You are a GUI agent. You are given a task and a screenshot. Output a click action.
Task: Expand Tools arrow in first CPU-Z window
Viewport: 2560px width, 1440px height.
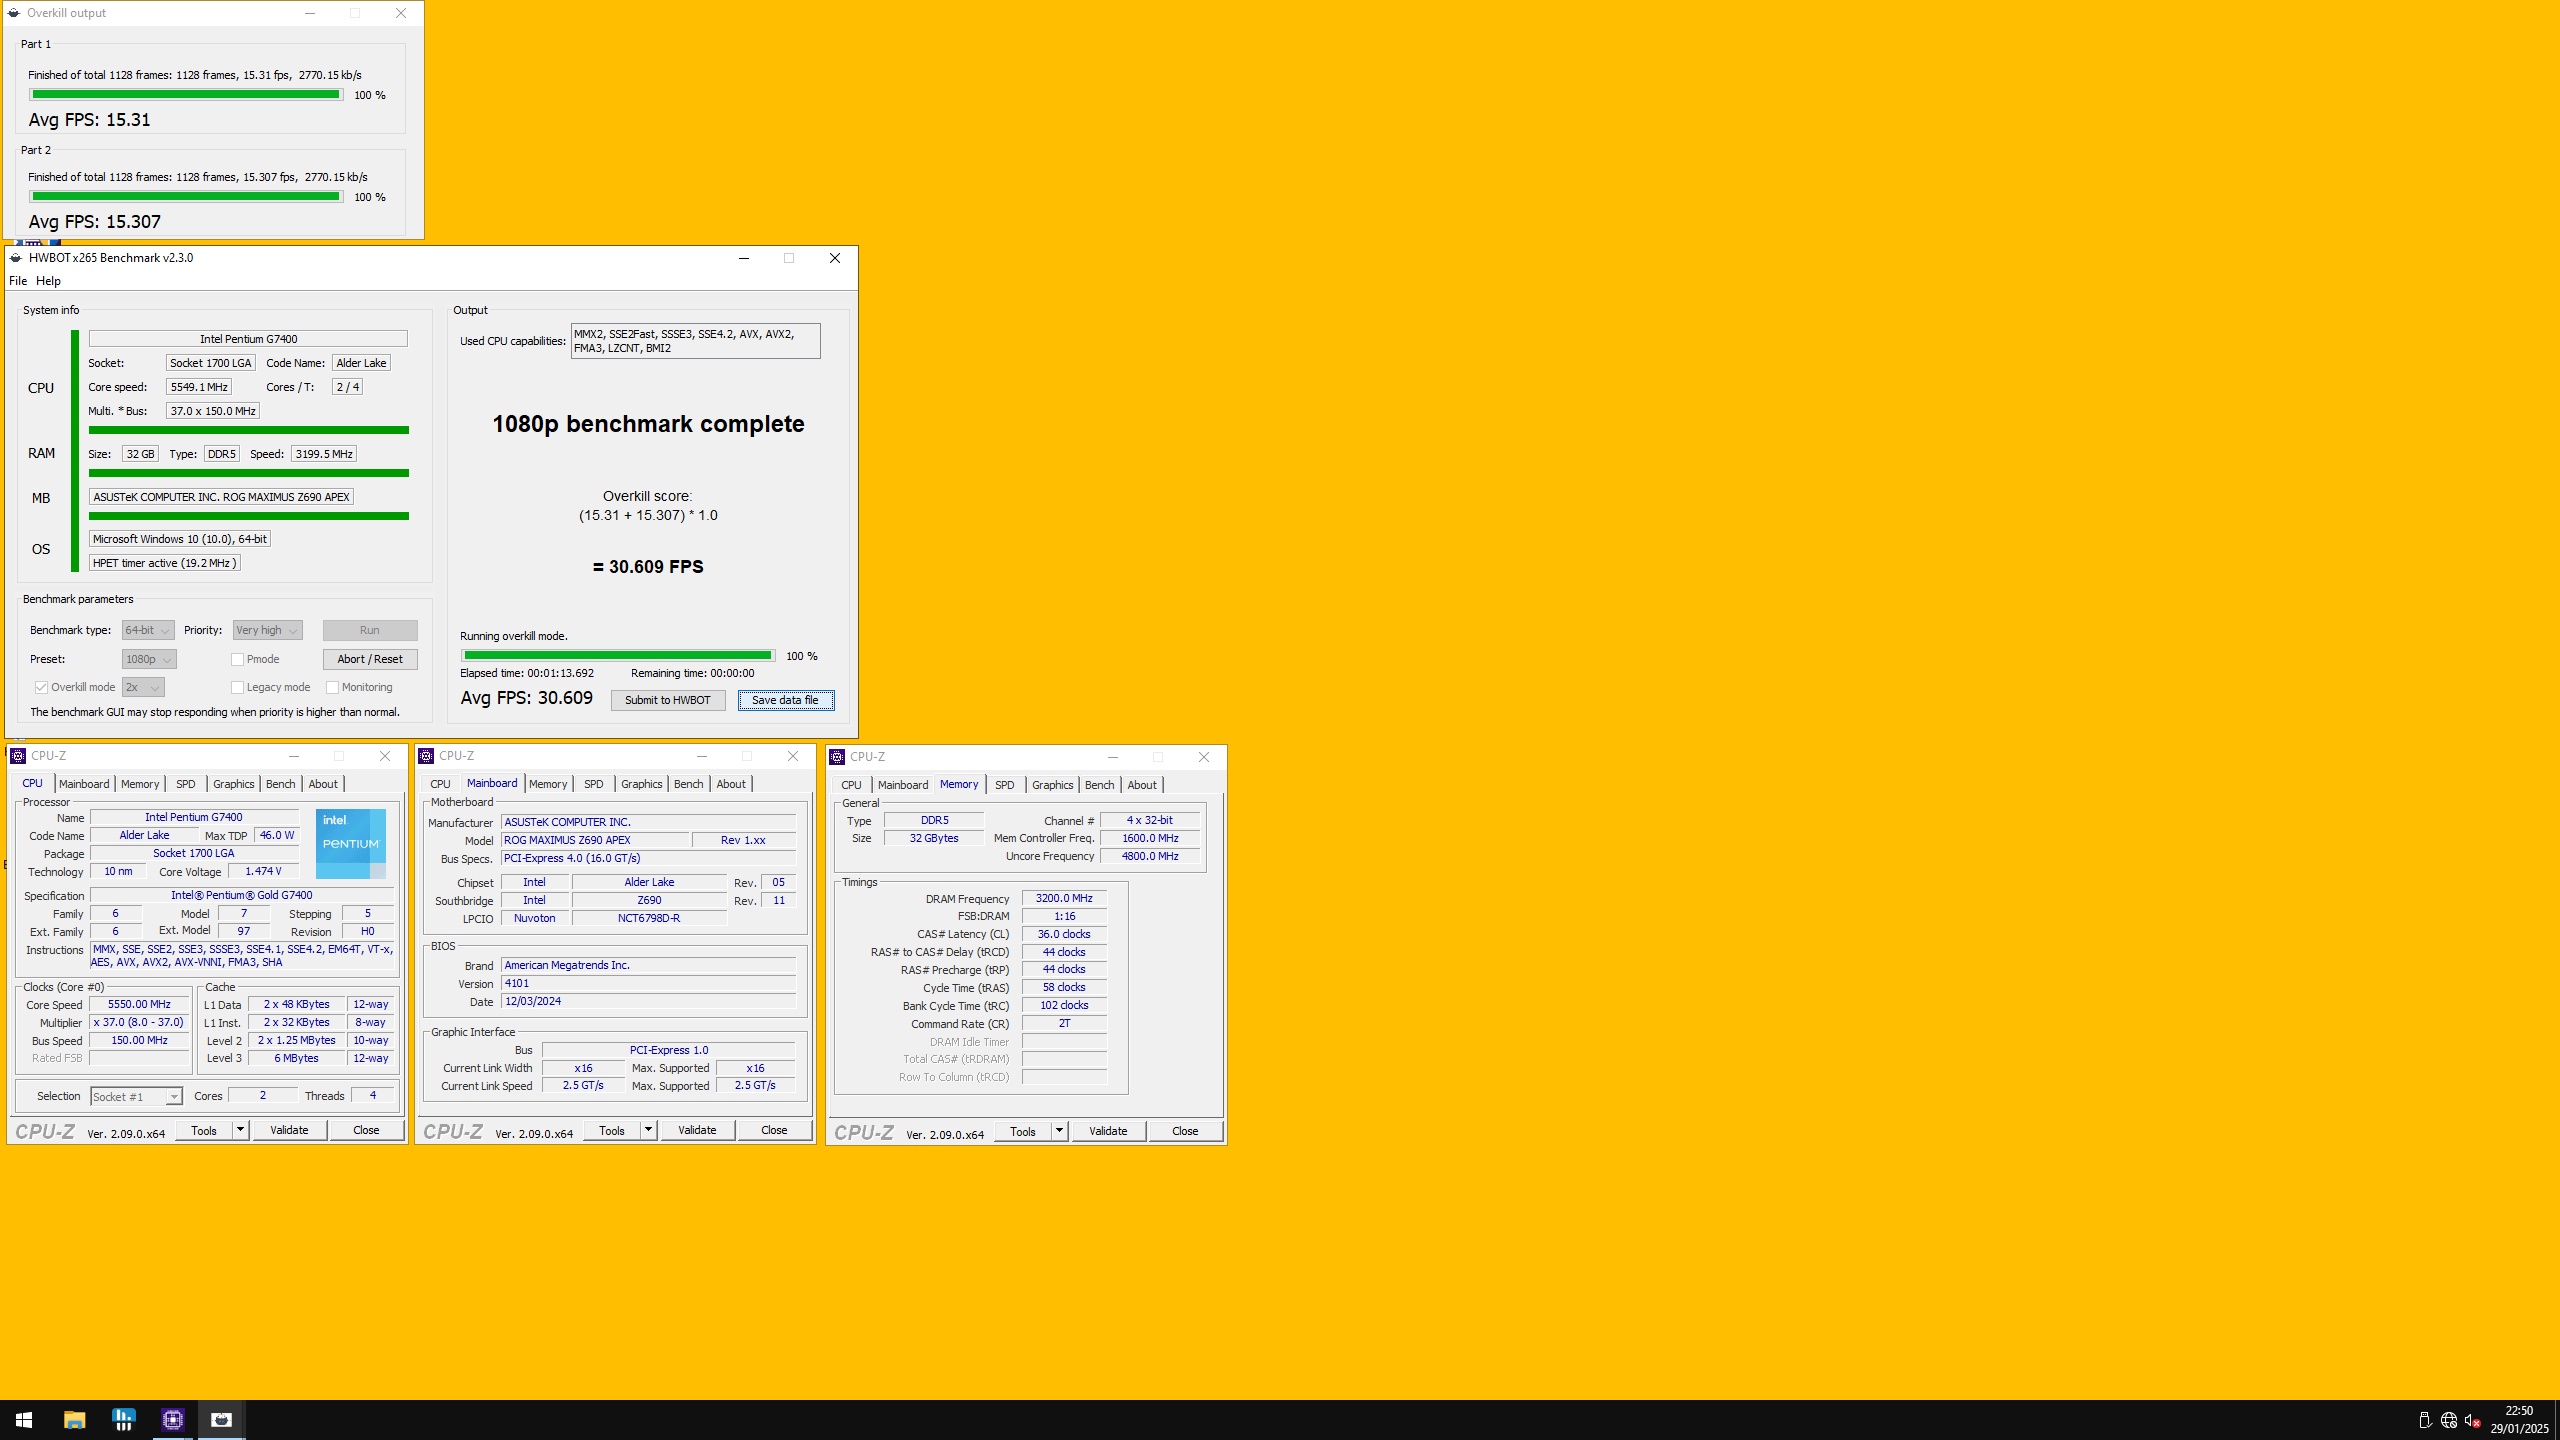coord(240,1130)
